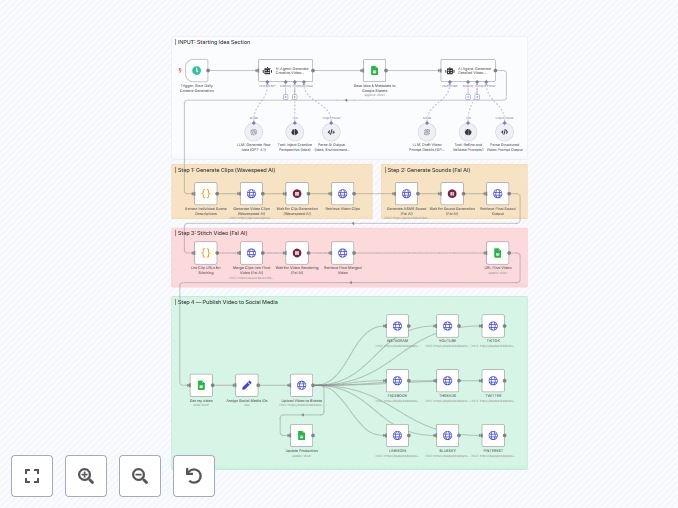
Task: Click Step 3 Stitch Video (Fal AI) title
Action: (x=212, y=233)
